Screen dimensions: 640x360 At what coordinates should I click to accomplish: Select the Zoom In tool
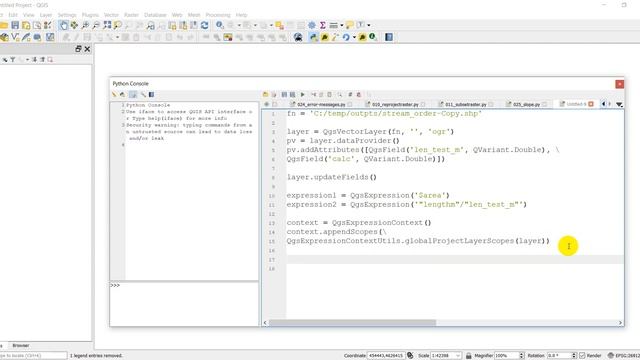pos(85,25)
